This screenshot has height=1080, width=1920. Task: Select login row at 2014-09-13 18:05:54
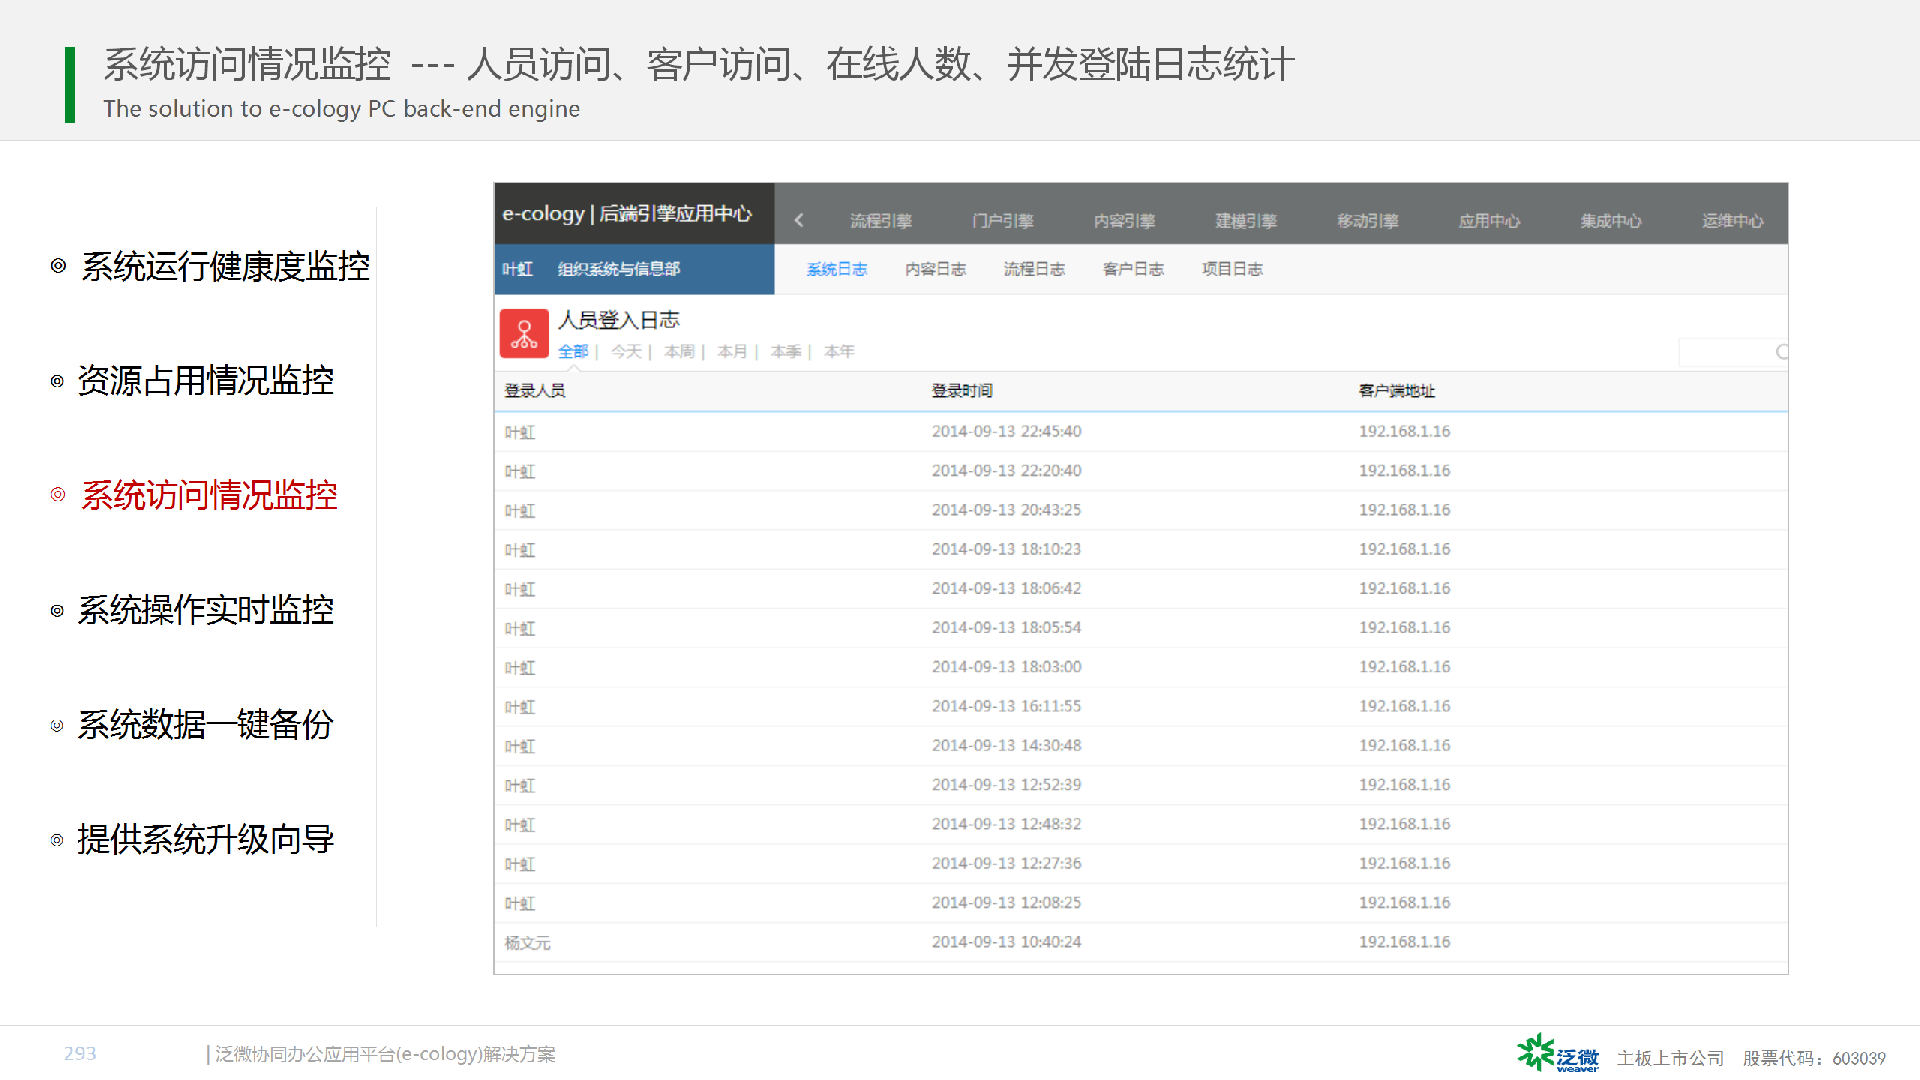[1141, 628]
